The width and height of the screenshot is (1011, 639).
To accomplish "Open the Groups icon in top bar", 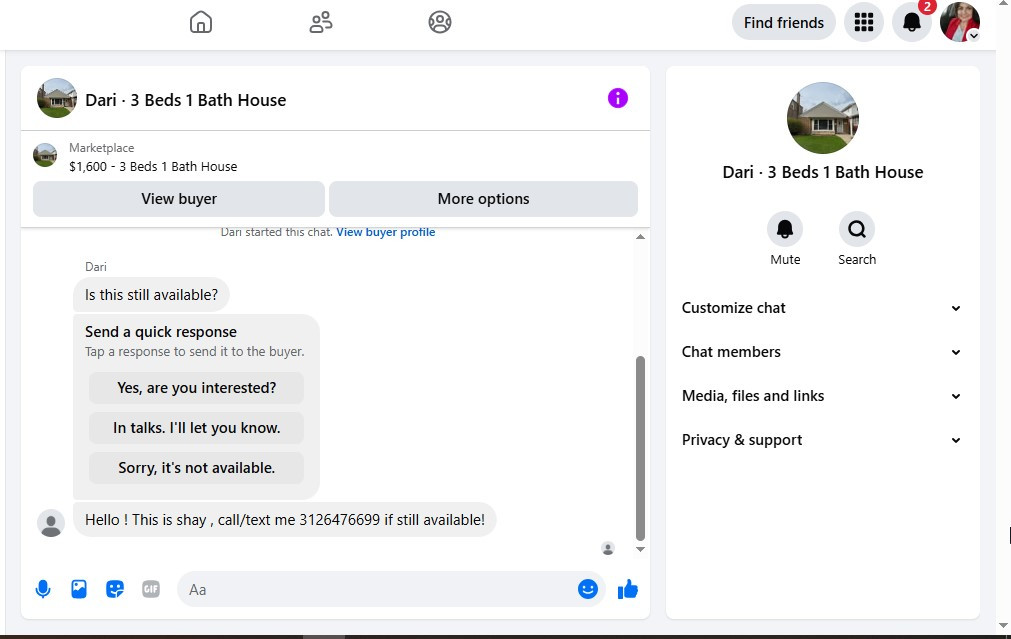I will pos(440,22).
